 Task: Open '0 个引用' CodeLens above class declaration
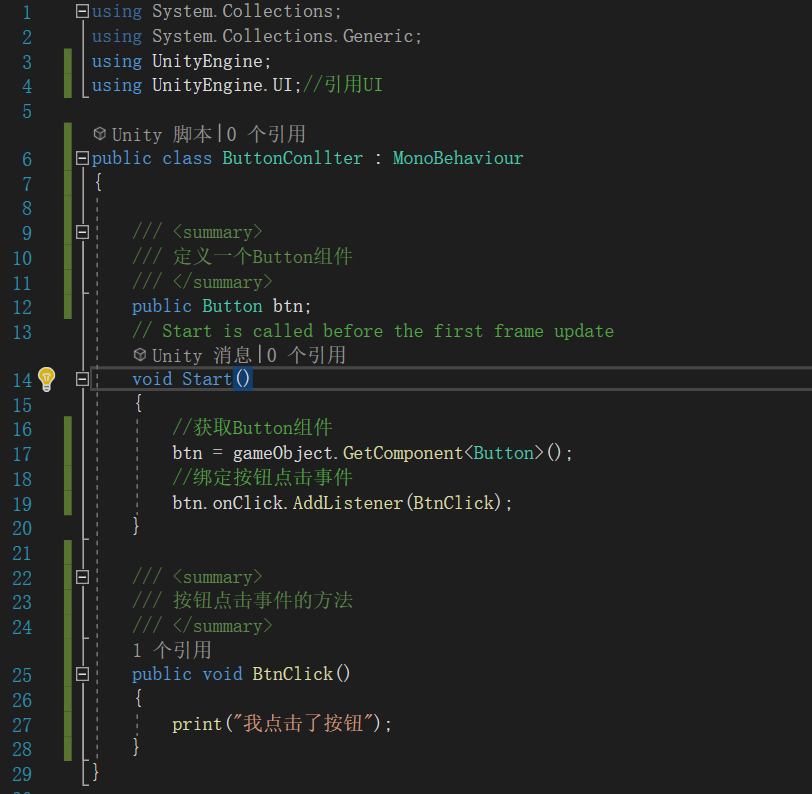[266, 134]
